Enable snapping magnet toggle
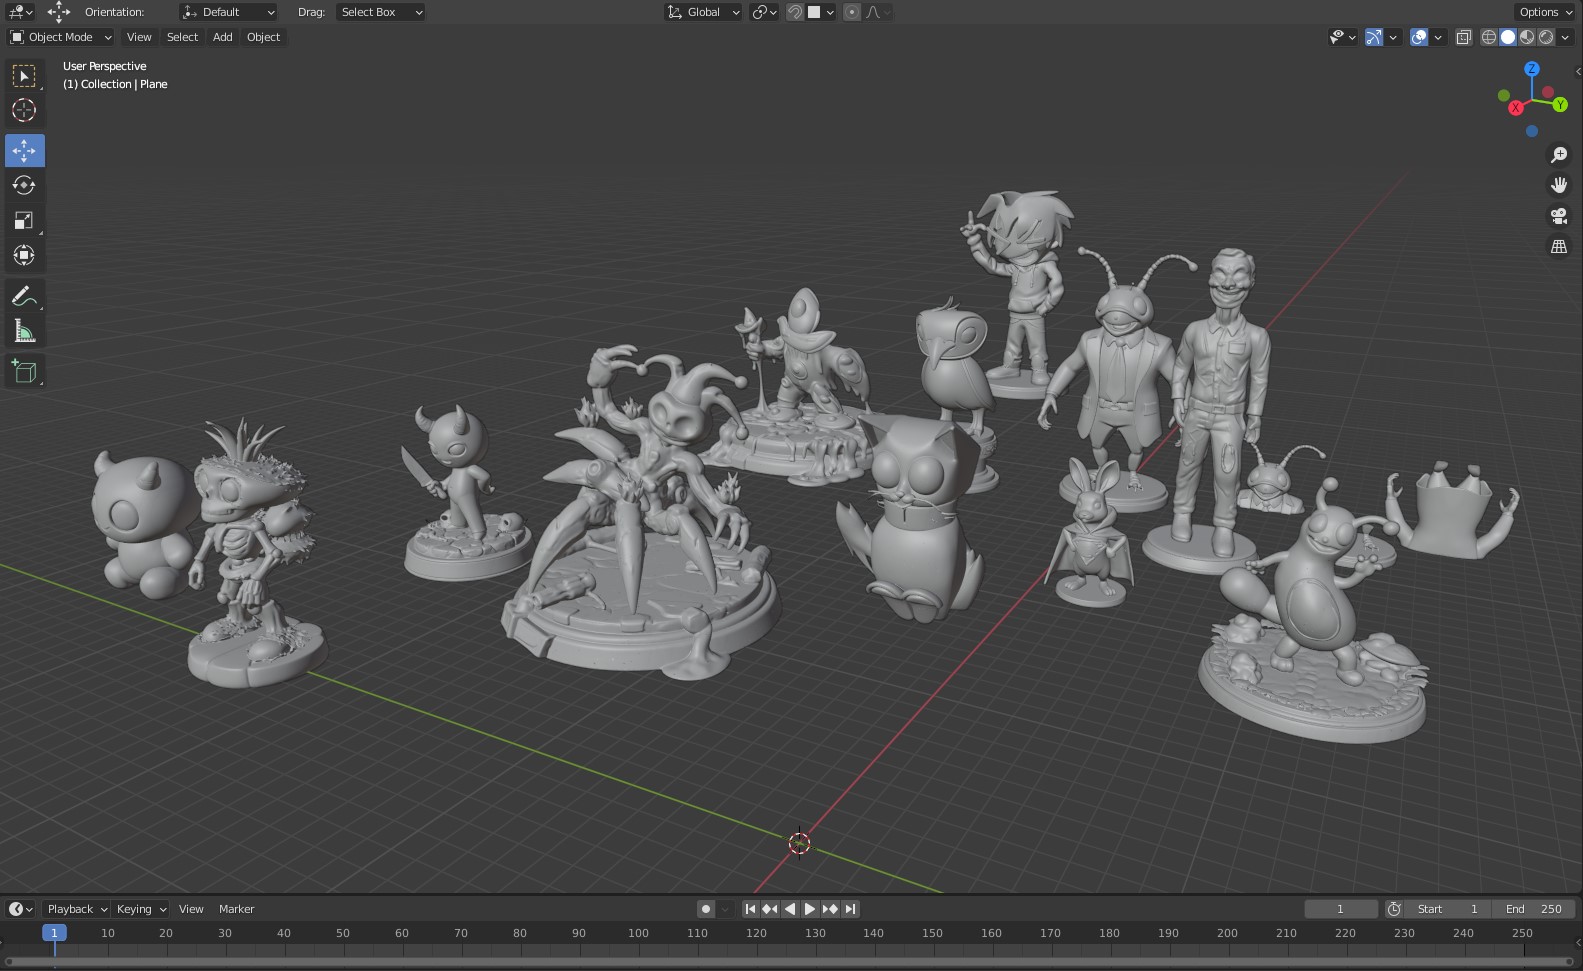The width and height of the screenshot is (1583, 971). [795, 12]
